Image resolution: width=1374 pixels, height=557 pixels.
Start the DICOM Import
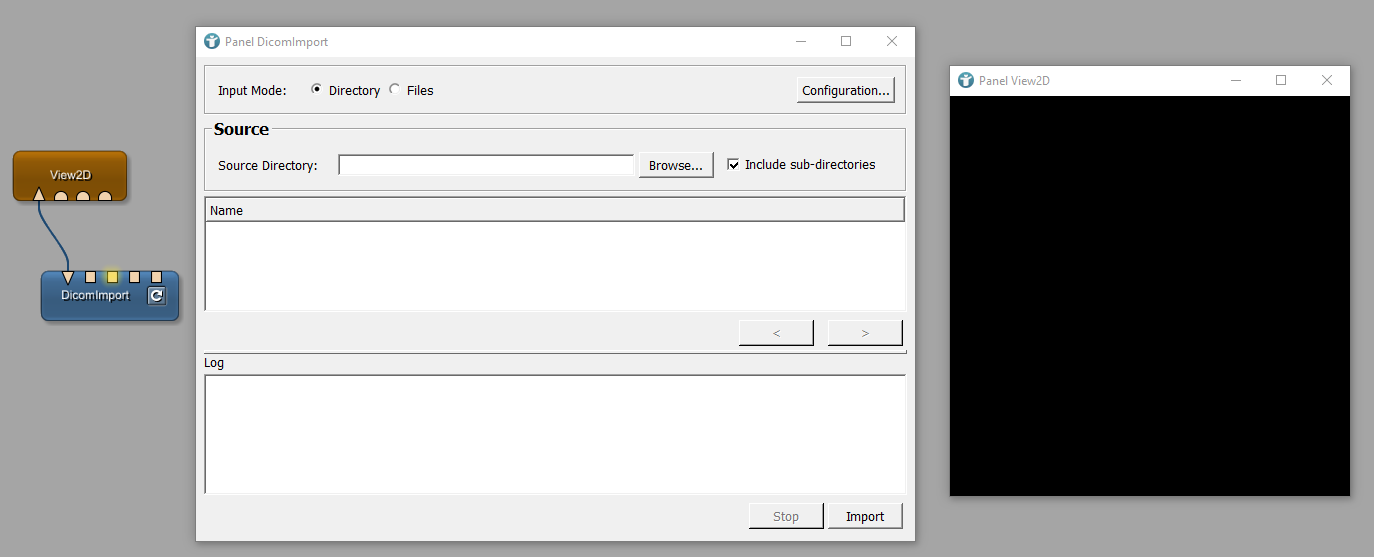pos(864,516)
